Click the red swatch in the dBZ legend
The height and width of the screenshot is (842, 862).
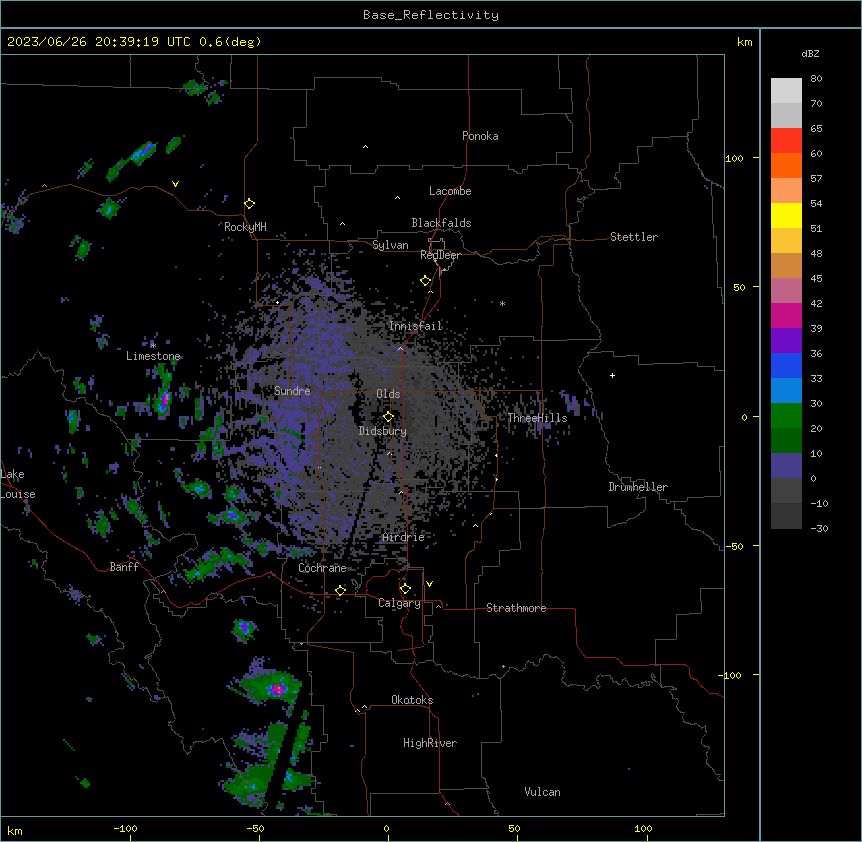click(x=786, y=141)
